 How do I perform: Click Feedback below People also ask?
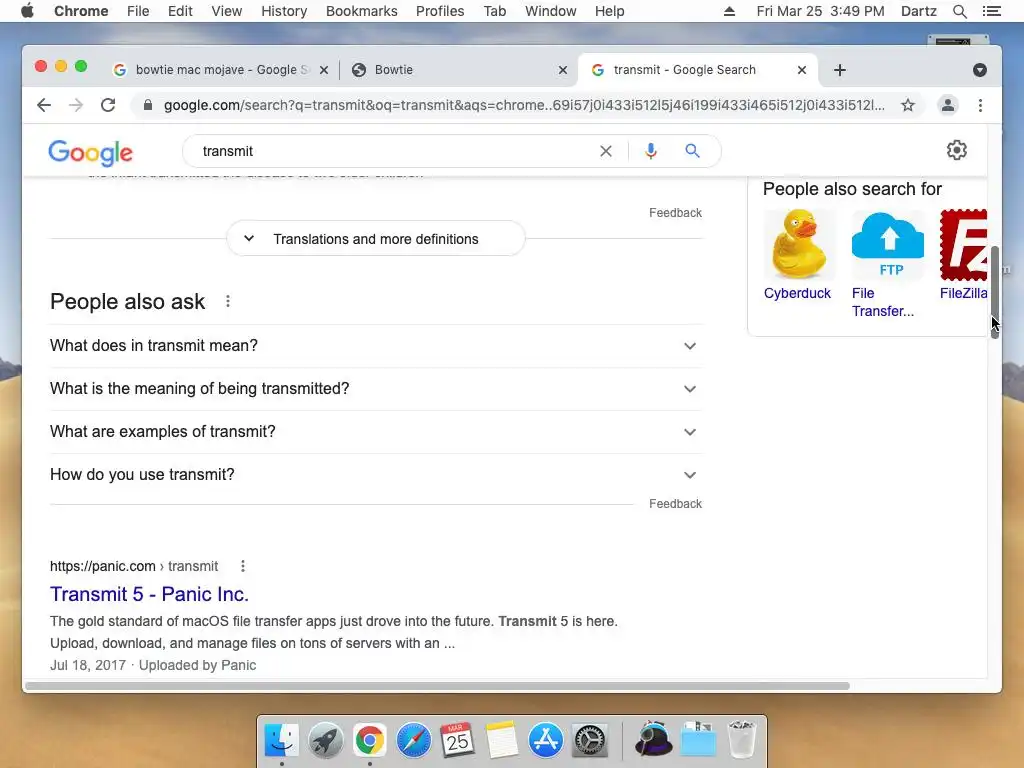point(675,504)
